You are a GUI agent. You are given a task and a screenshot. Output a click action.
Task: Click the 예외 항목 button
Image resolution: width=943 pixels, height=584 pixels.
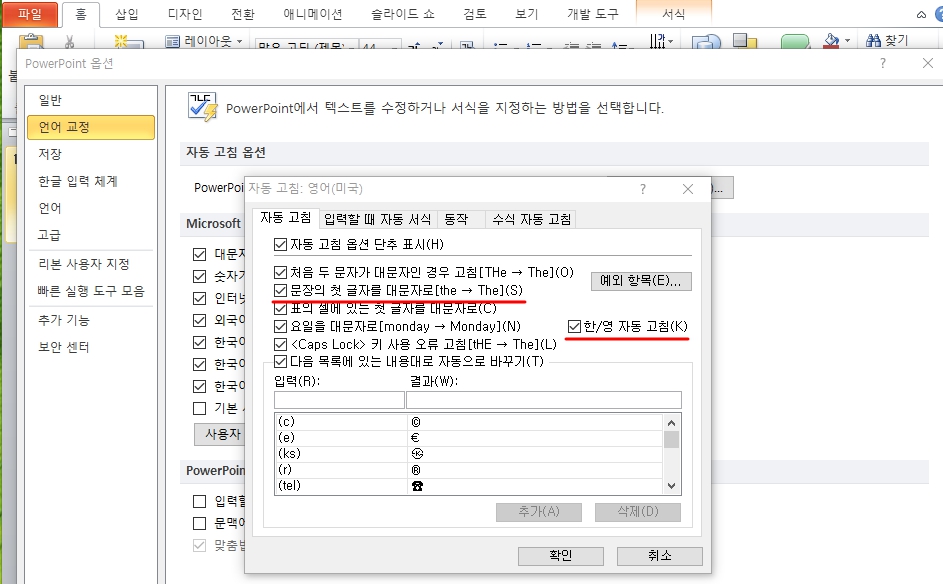point(641,281)
